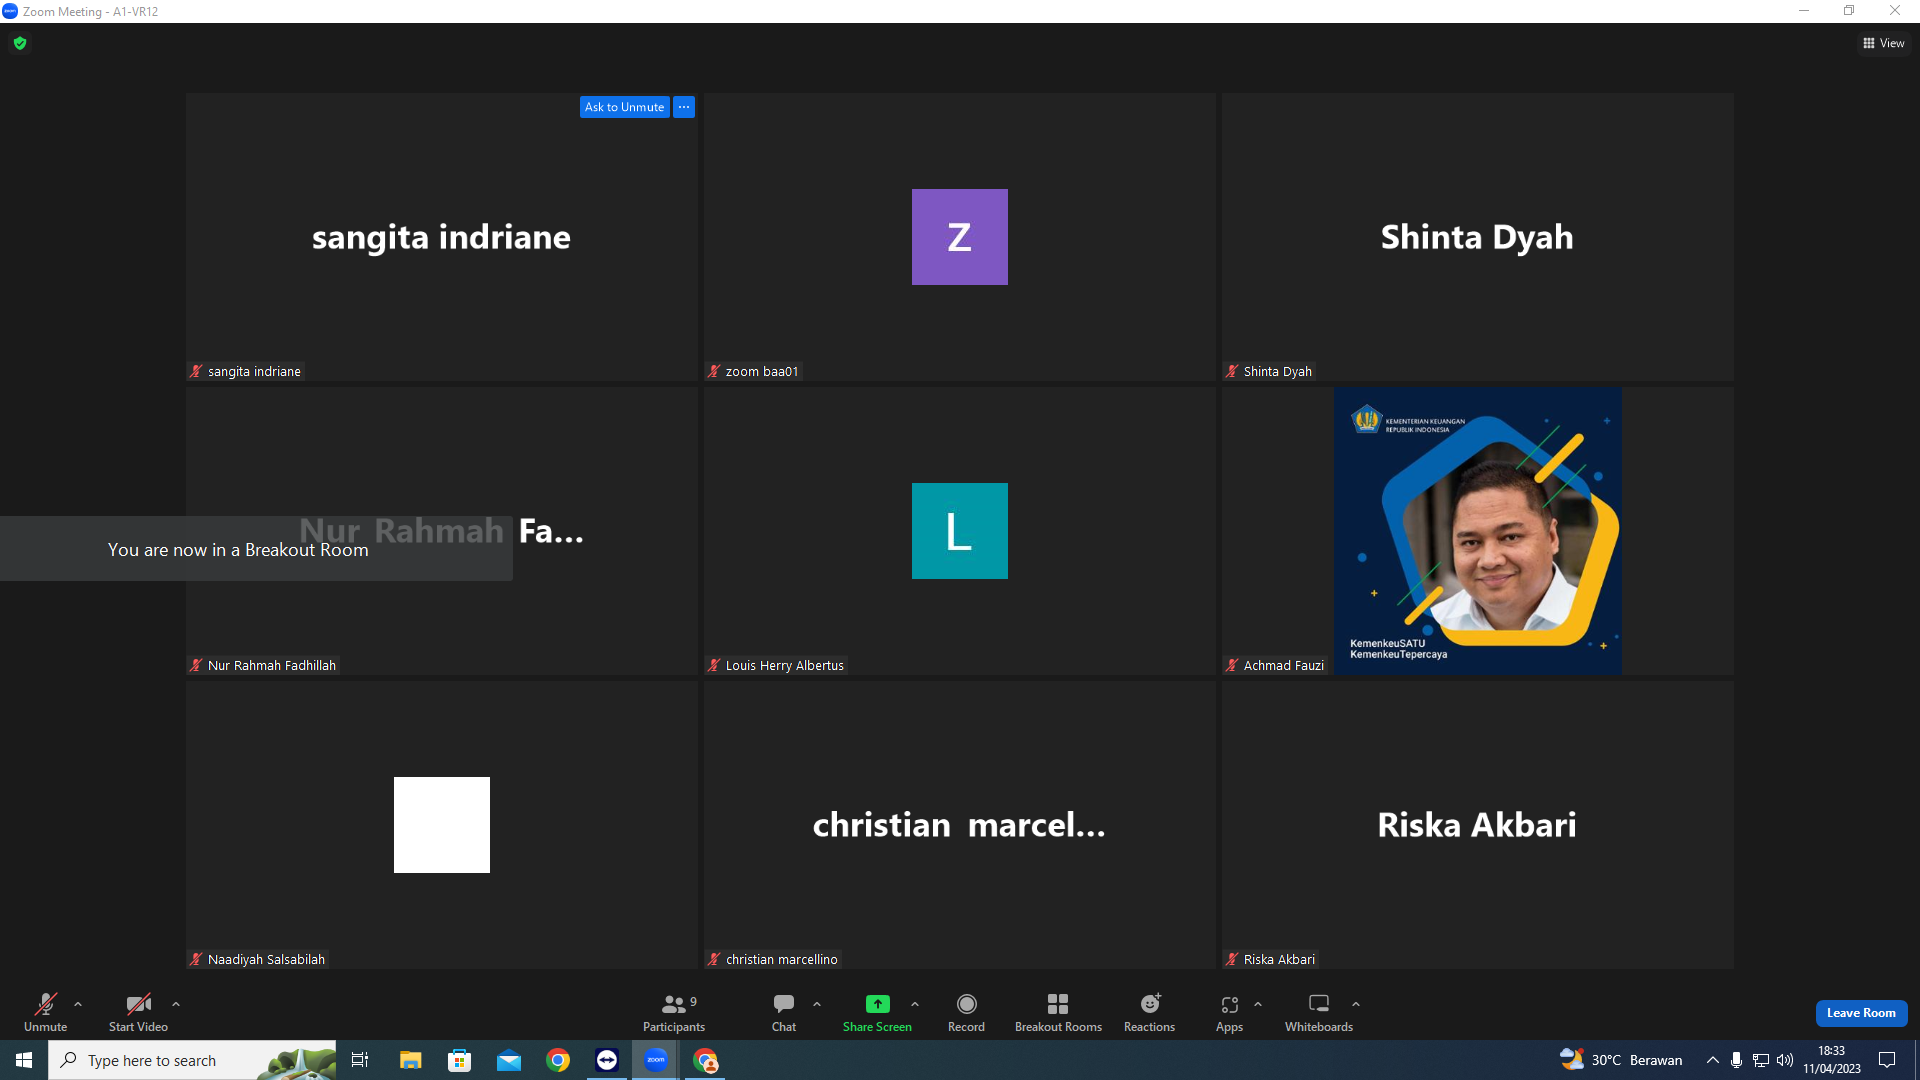The width and height of the screenshot is (1920, 1080).
Task: Click the zoom baa01 name label
Action: pyautogui.click(x=762, y=371)
